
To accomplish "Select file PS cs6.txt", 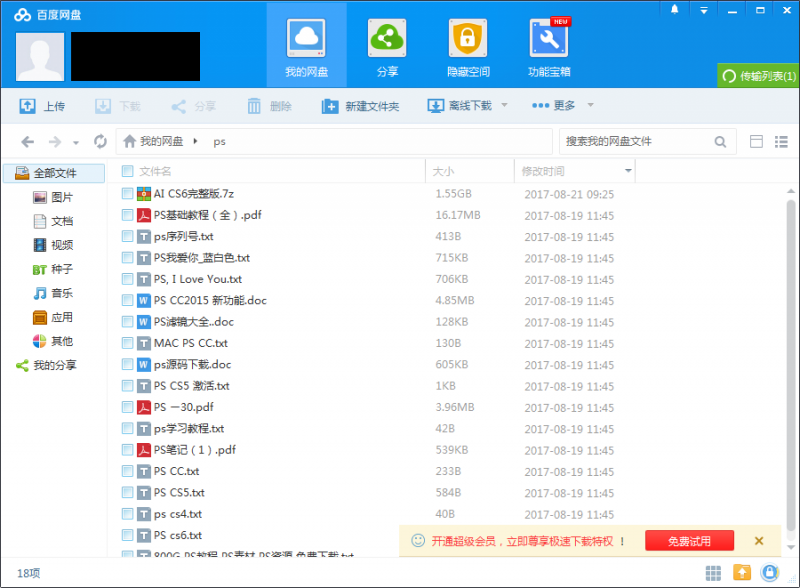I will coord(178,535).
